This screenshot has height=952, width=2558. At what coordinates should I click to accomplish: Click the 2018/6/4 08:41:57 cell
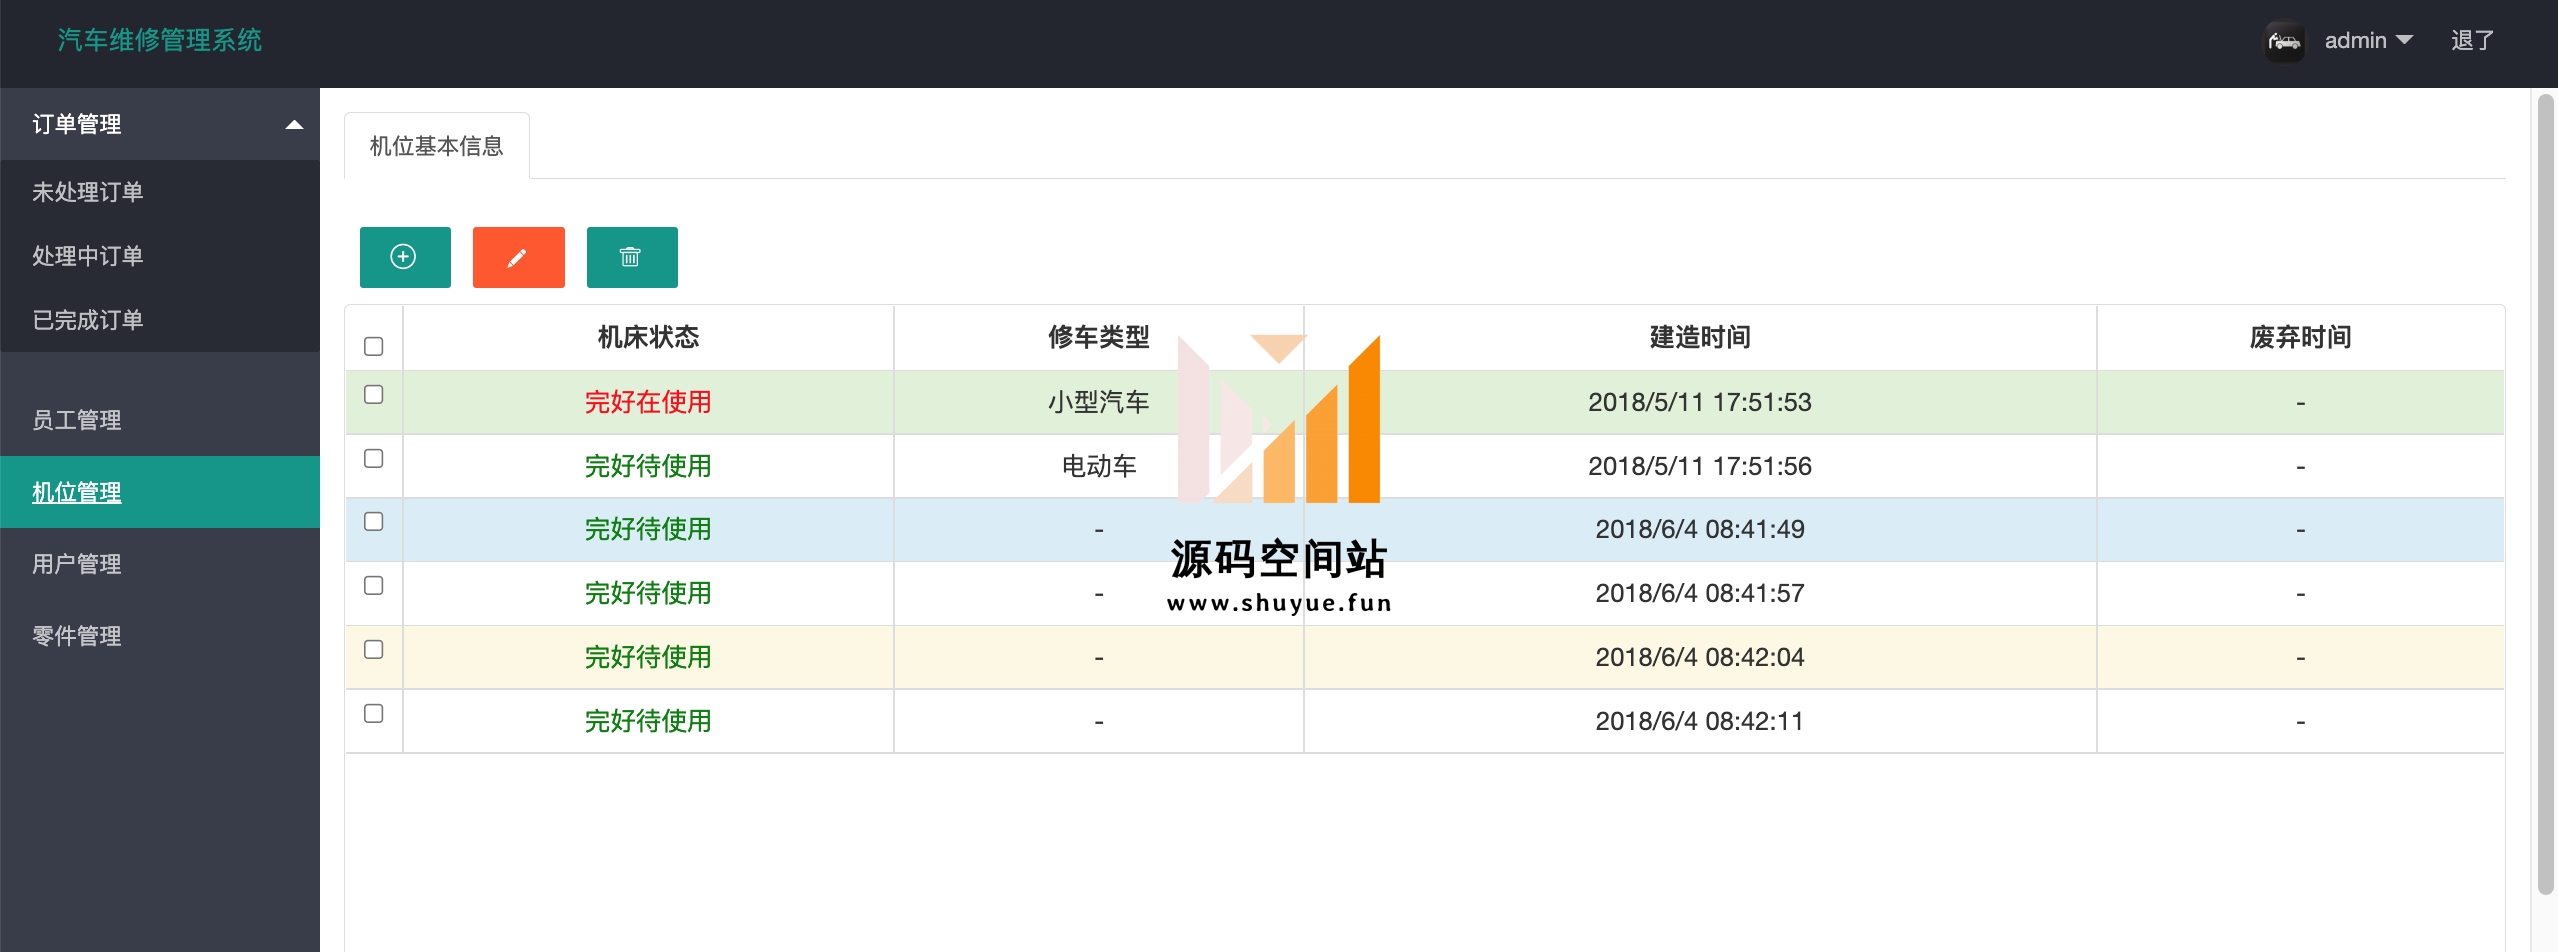pyautogui.click(x=1700, y=593)
